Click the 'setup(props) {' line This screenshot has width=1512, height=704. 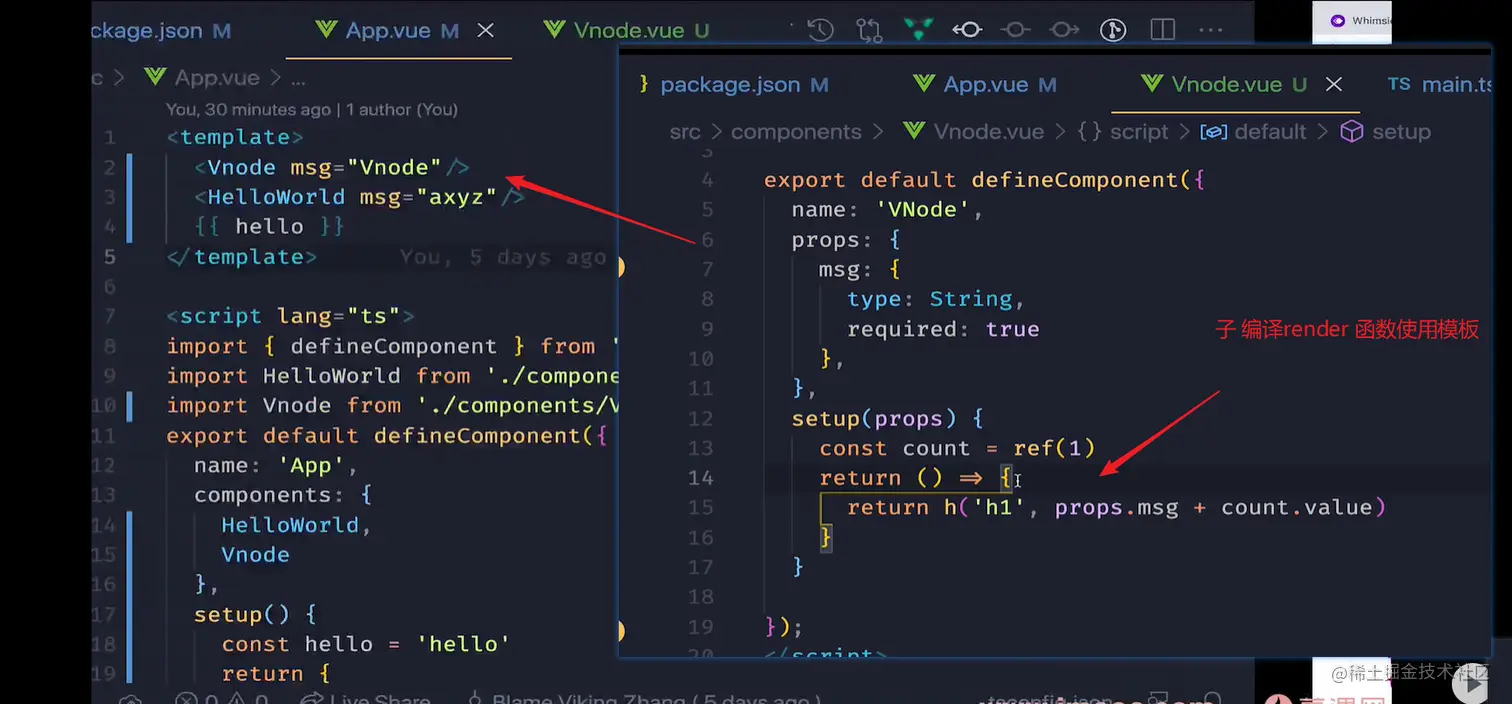point(888,418)
